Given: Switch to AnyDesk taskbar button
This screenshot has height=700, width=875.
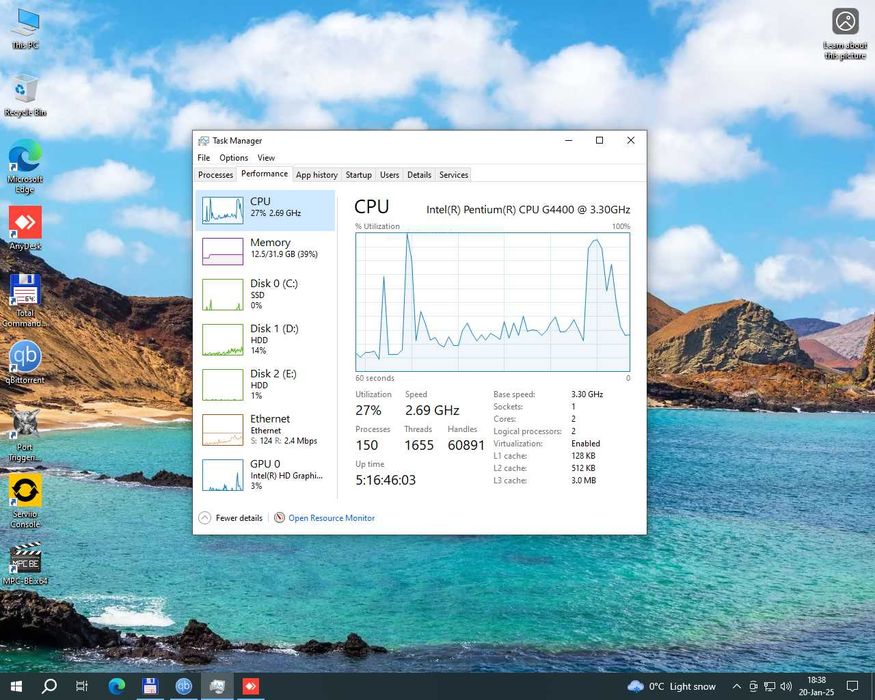Looking at the screenshot, I should point(251,686).
